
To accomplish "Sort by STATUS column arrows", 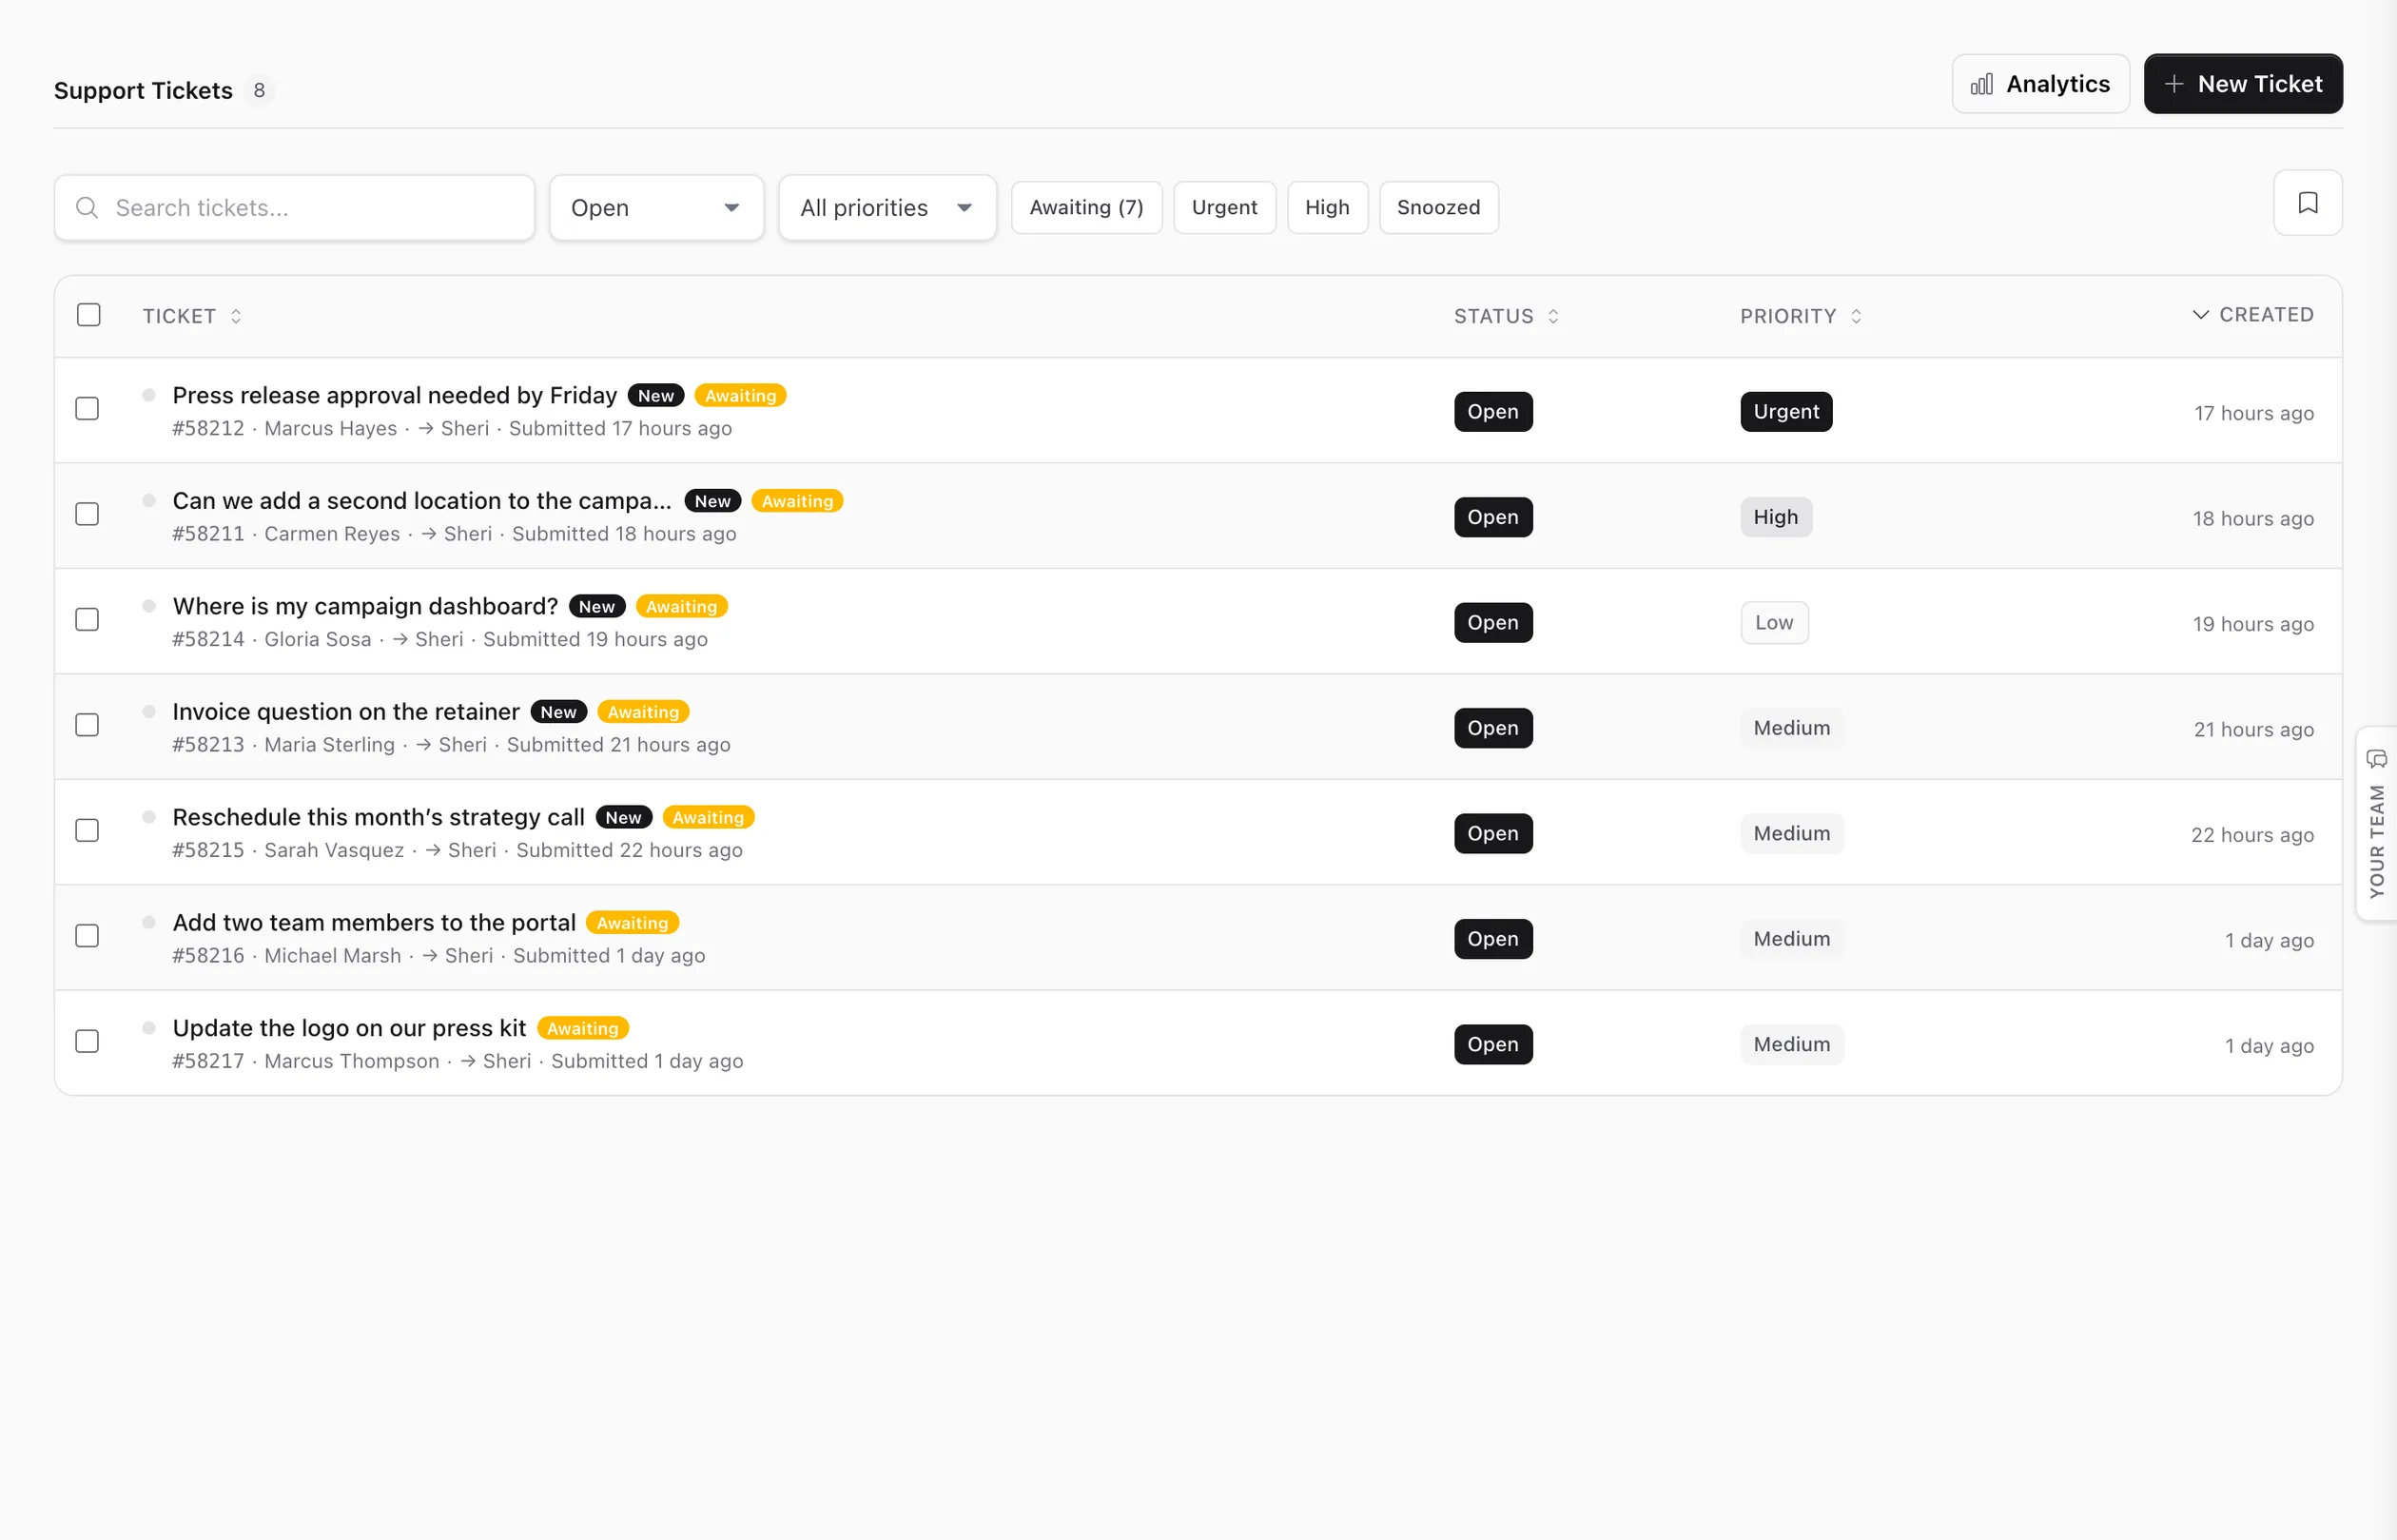I will 1553,316.
